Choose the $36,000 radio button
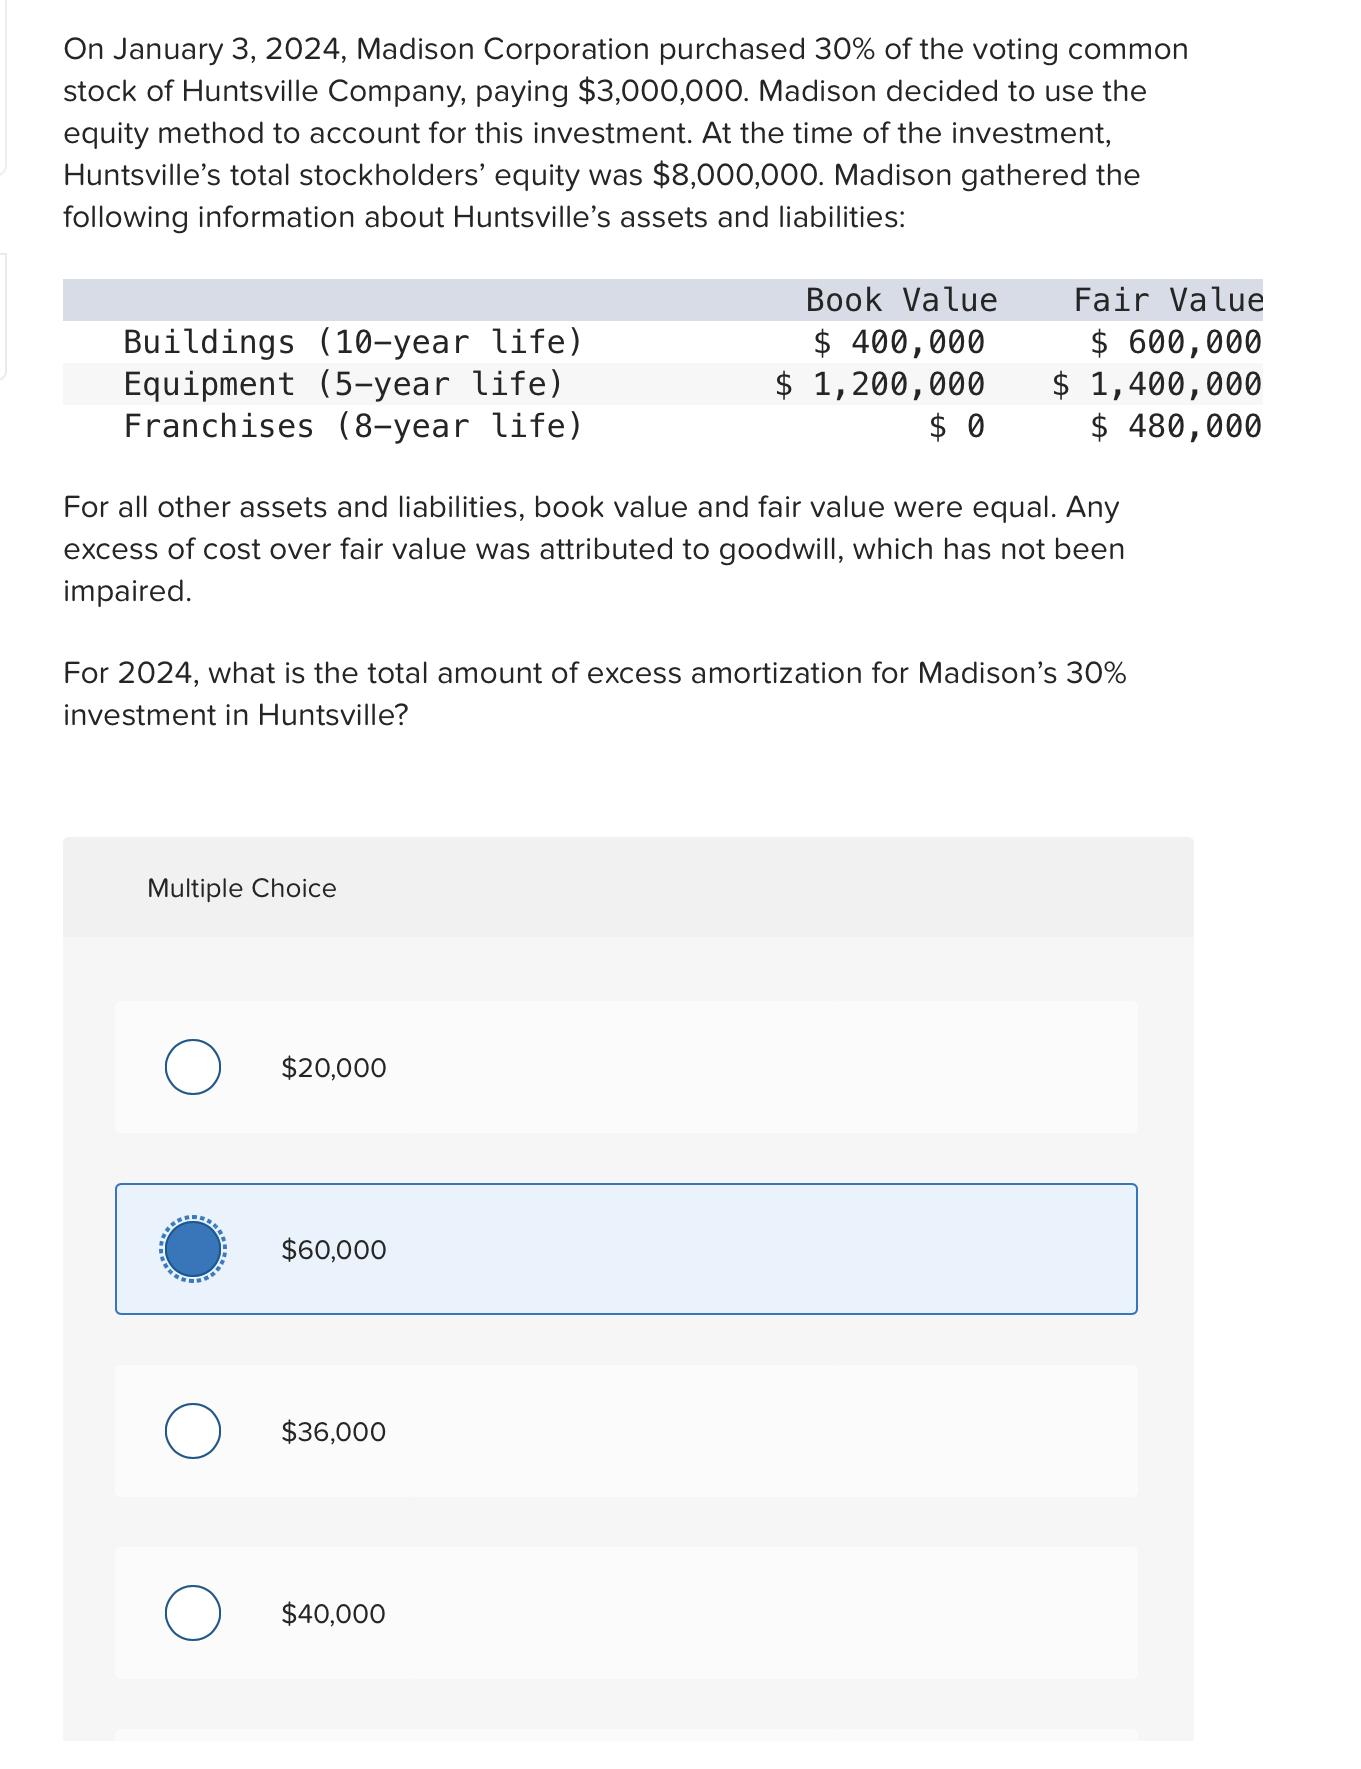 click(194, 1432)
